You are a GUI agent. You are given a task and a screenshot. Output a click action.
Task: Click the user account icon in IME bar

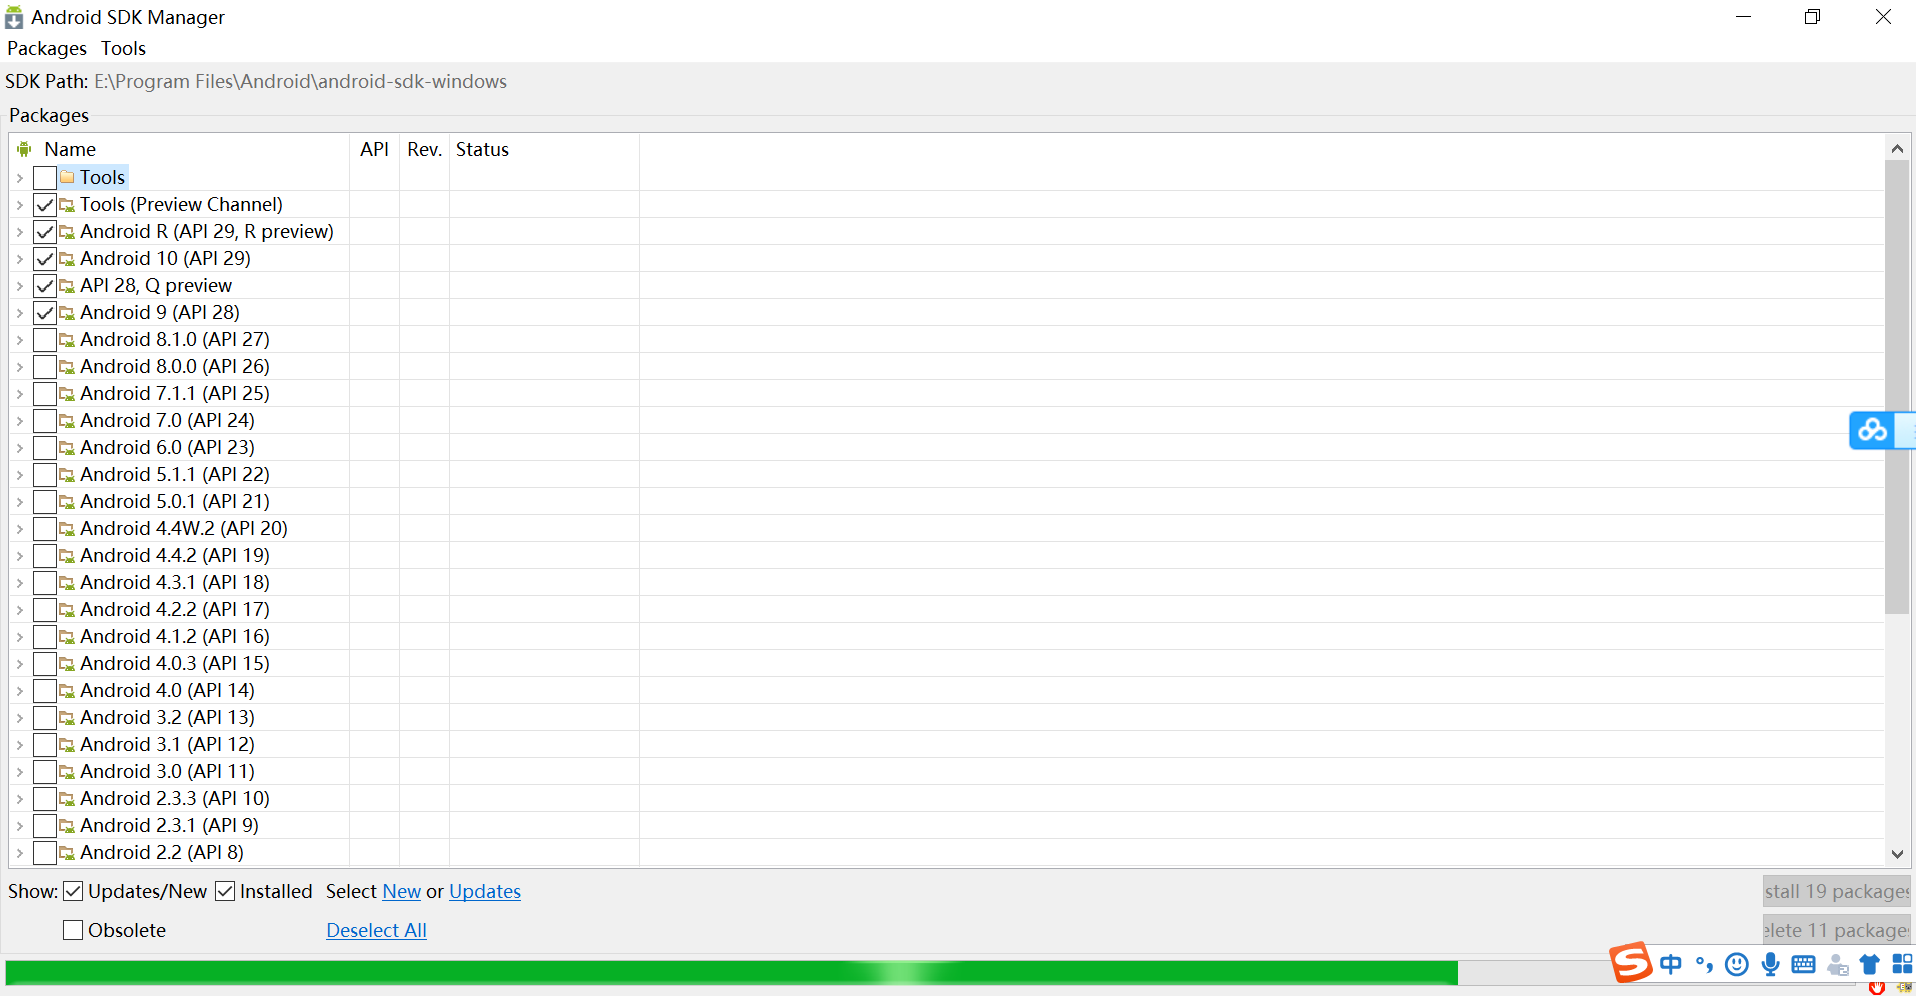[1837, 965]
